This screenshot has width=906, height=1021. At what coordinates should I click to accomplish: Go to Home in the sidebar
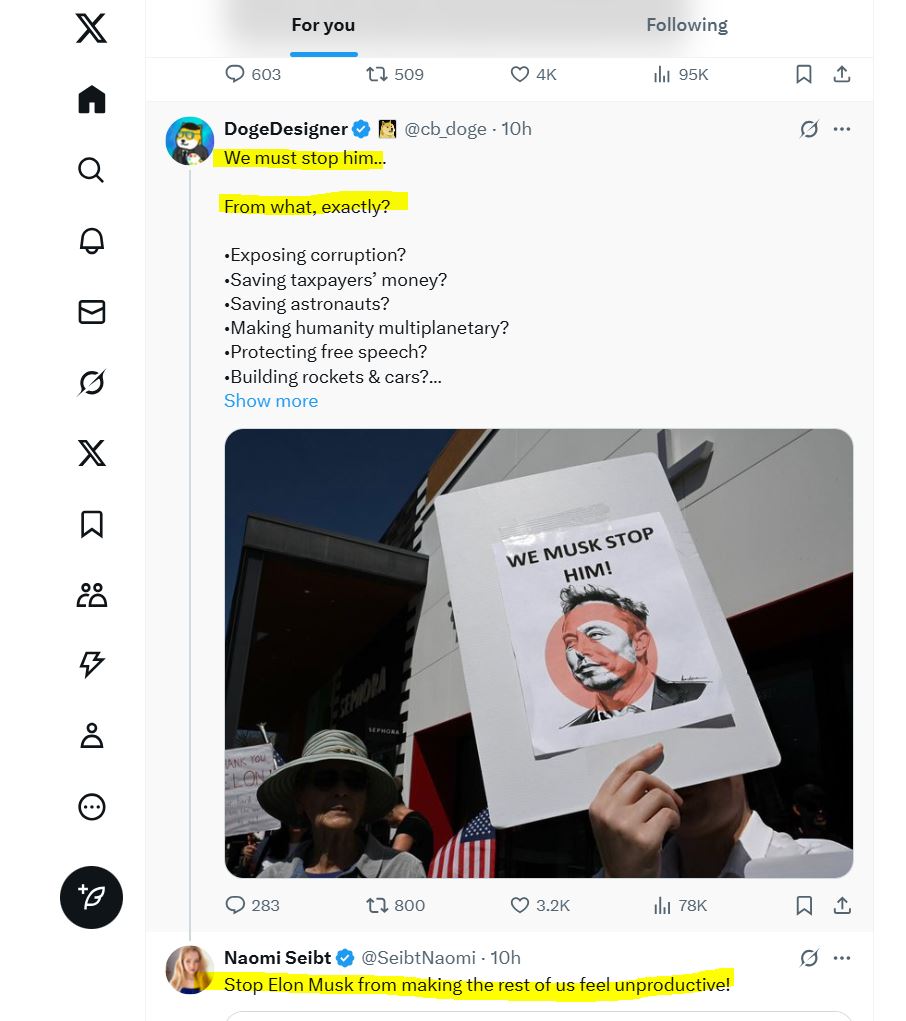pos(91,100)
